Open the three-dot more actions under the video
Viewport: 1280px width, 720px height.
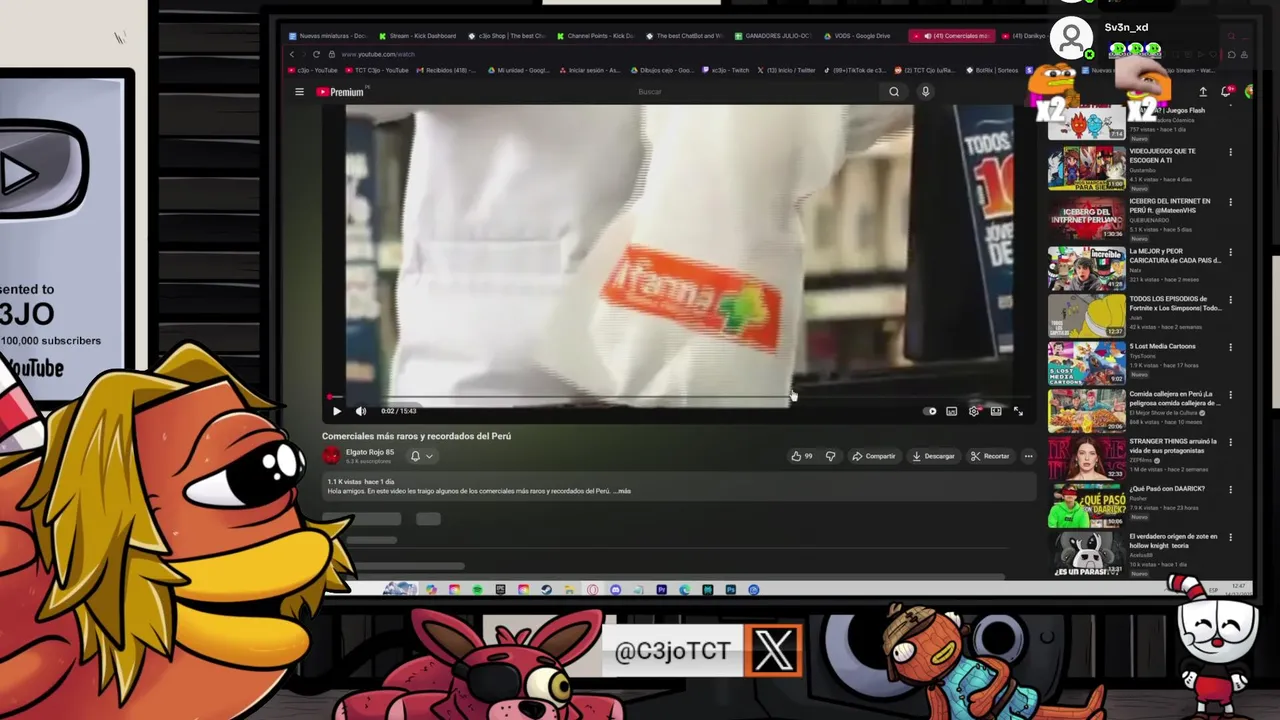coord(1028,456)
